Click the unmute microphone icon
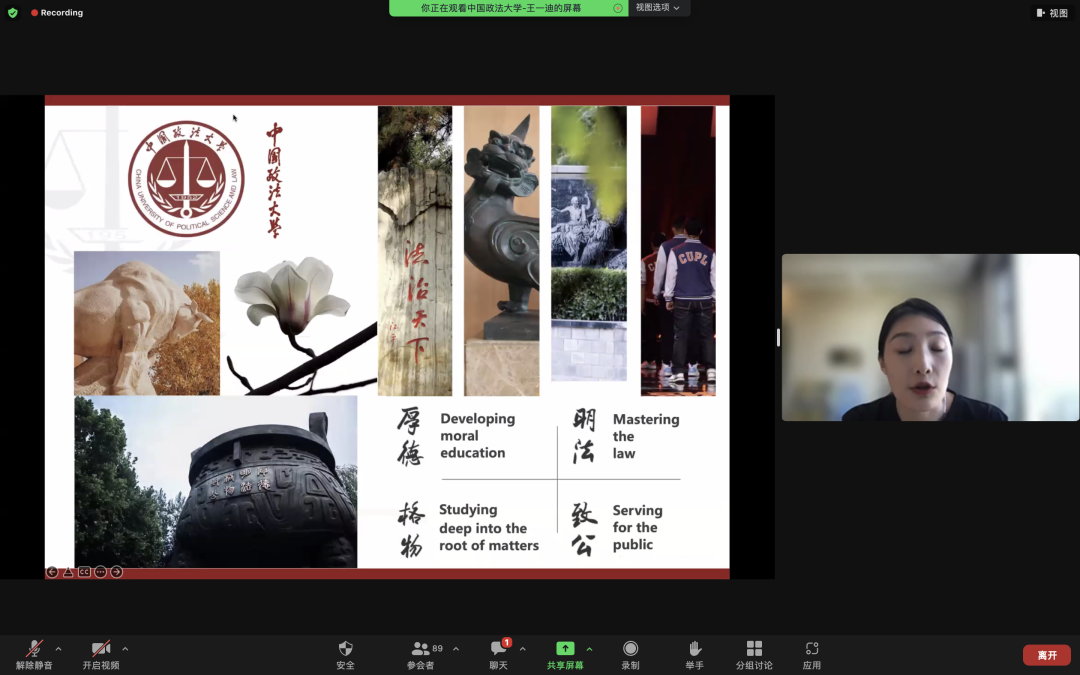Screen dimensions: 1080x675 click(34, 649)
